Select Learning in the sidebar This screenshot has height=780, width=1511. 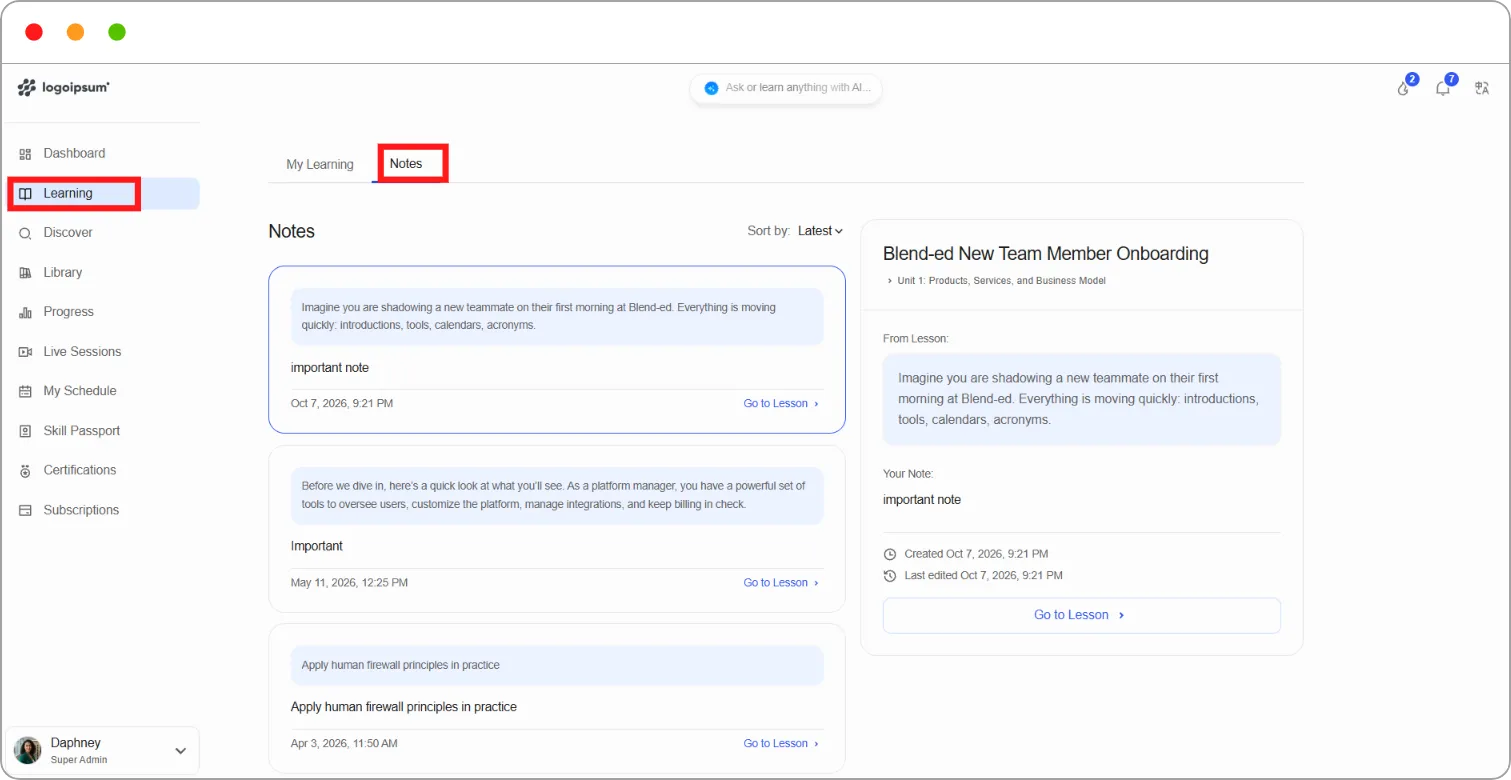(104, 194)
